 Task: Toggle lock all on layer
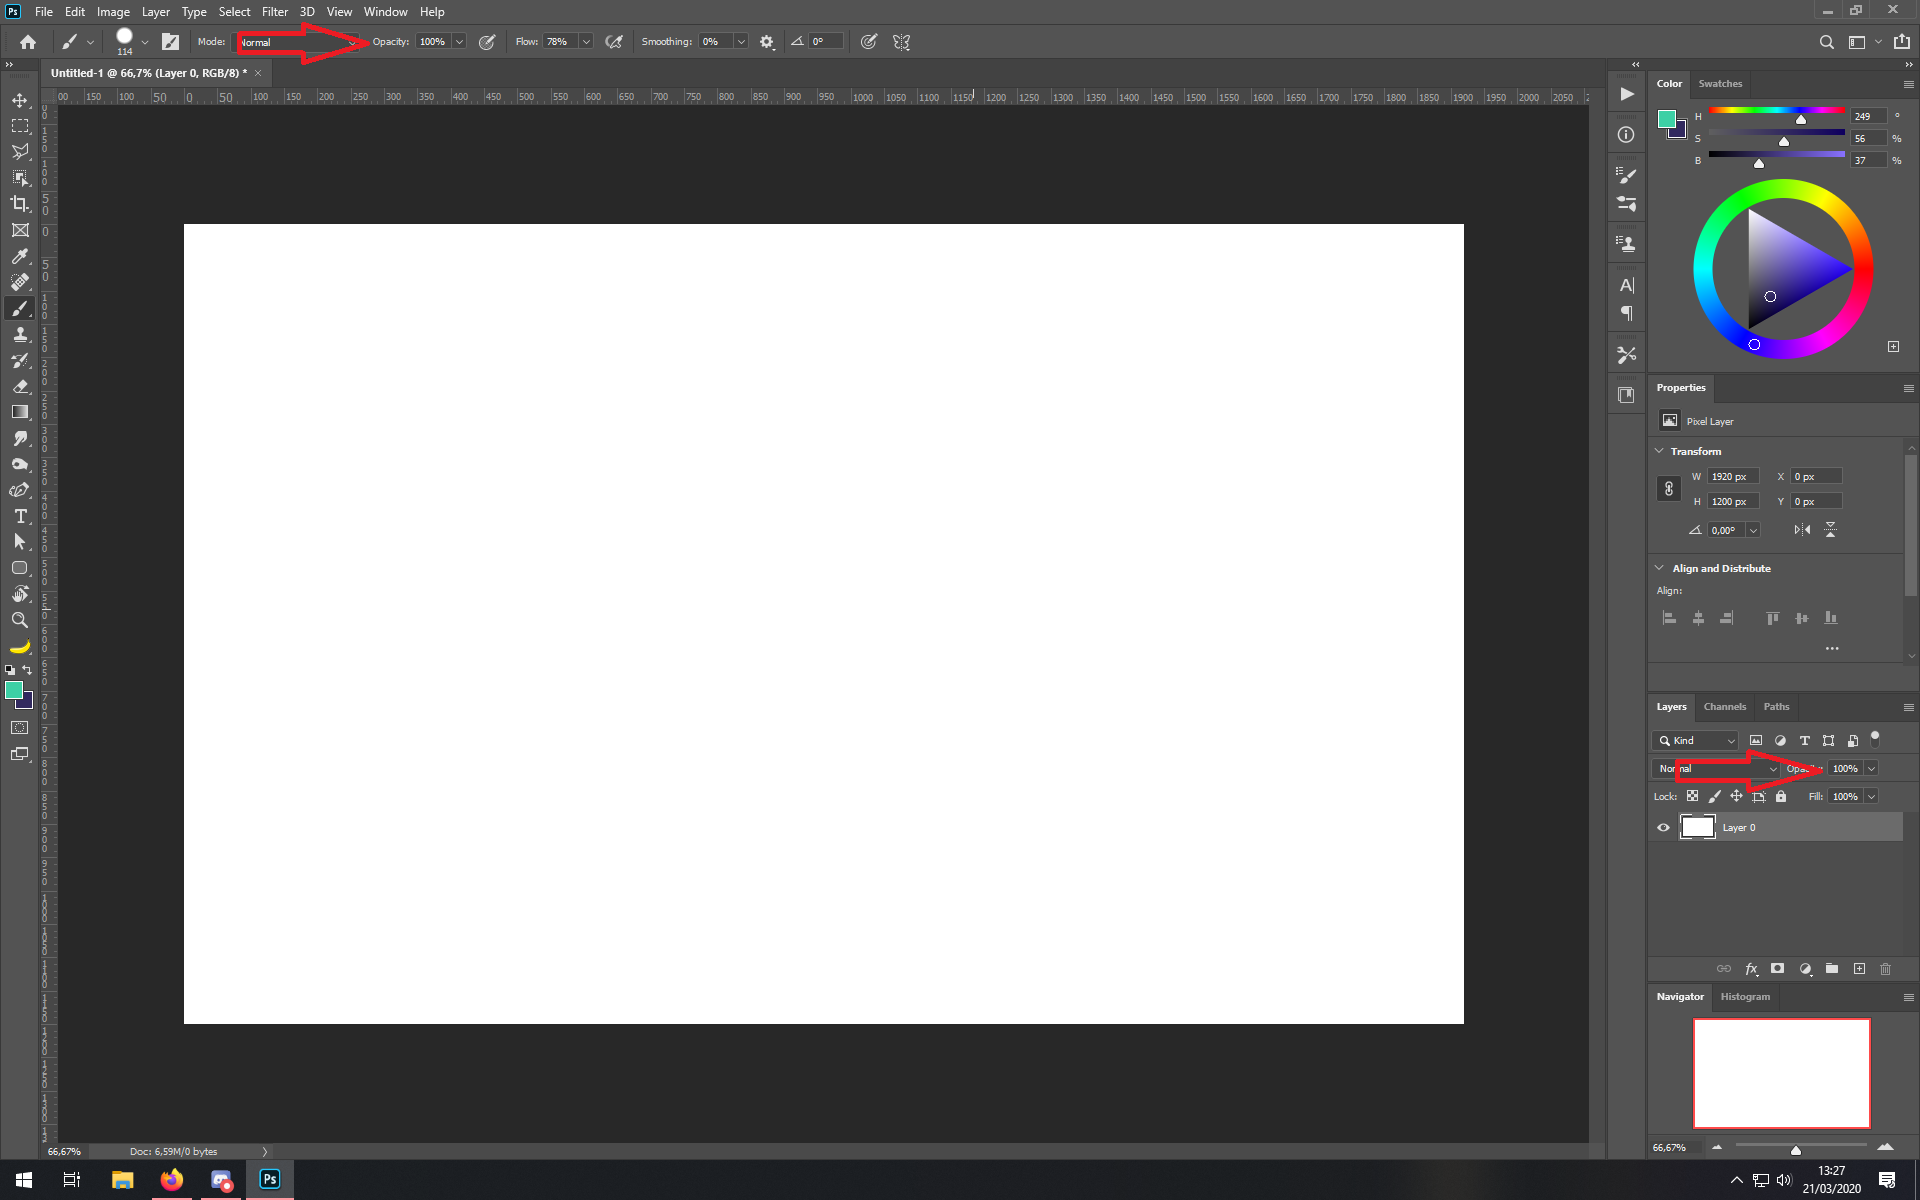coord(1781,797)
